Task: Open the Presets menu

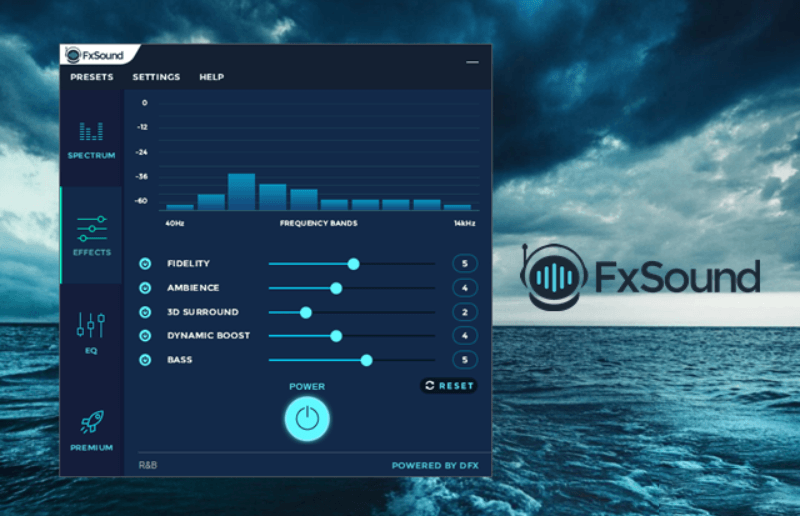Action: coord(91,77)
